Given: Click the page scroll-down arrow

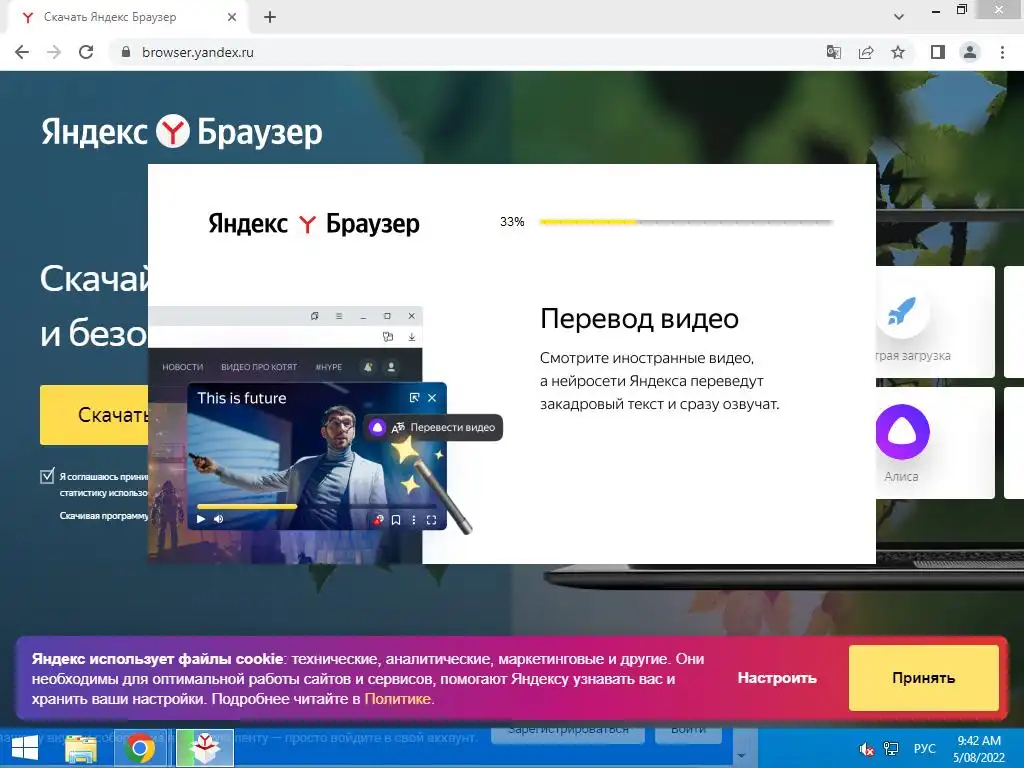Looking at the screenshot, I should coord(741,756).
